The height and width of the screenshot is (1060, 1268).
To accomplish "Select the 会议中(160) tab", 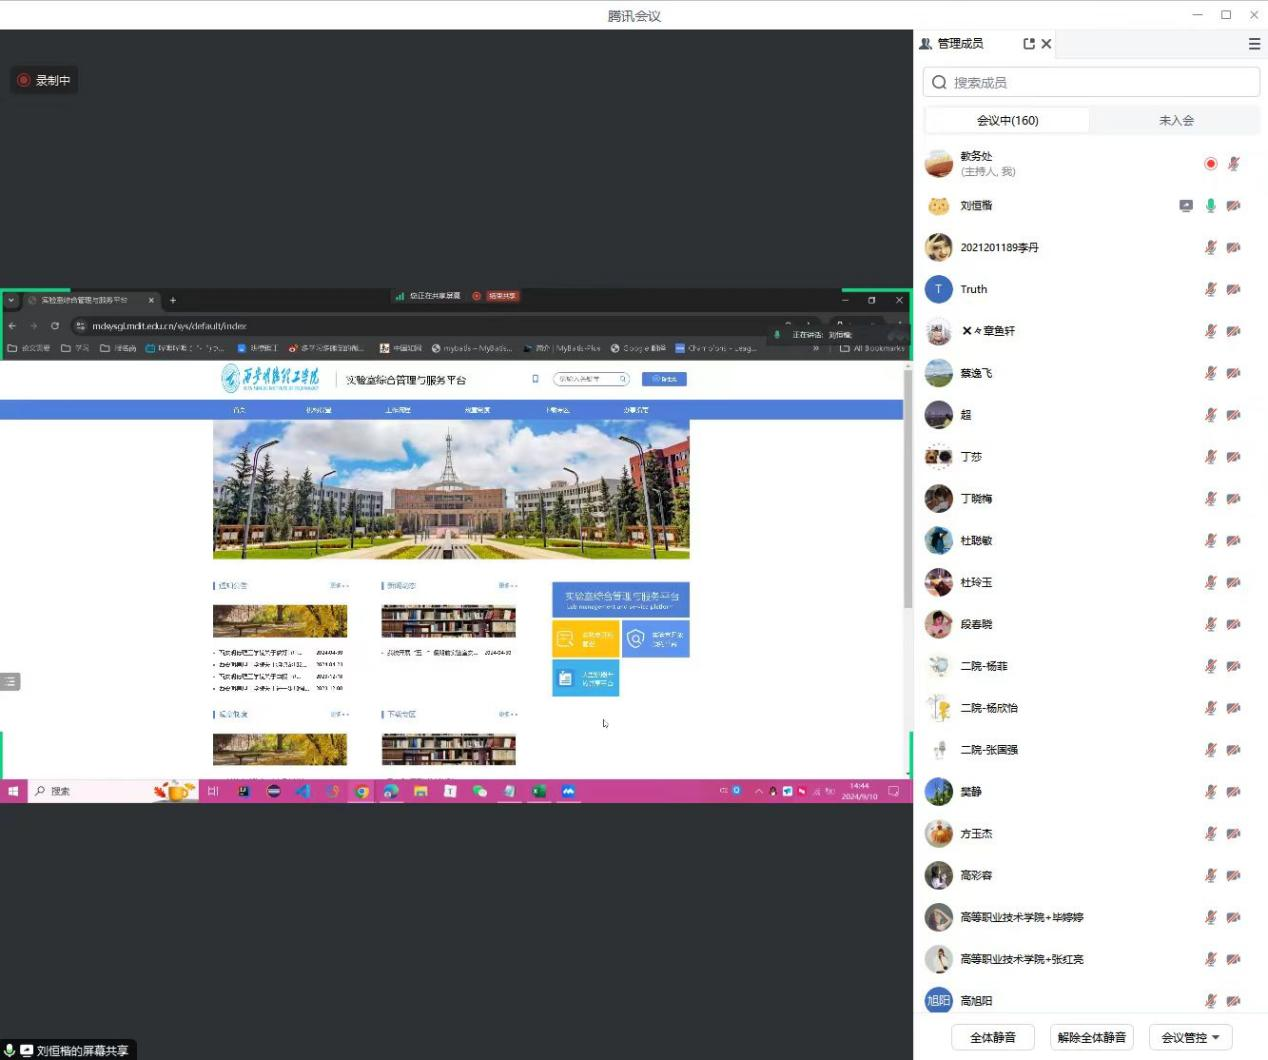I will pos(1007,120).
